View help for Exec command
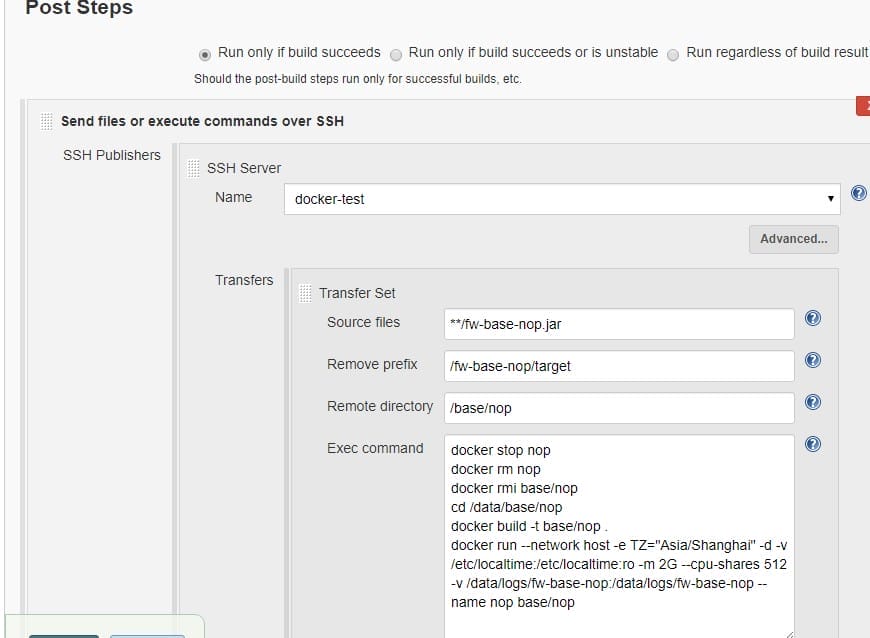 [813, 444]
